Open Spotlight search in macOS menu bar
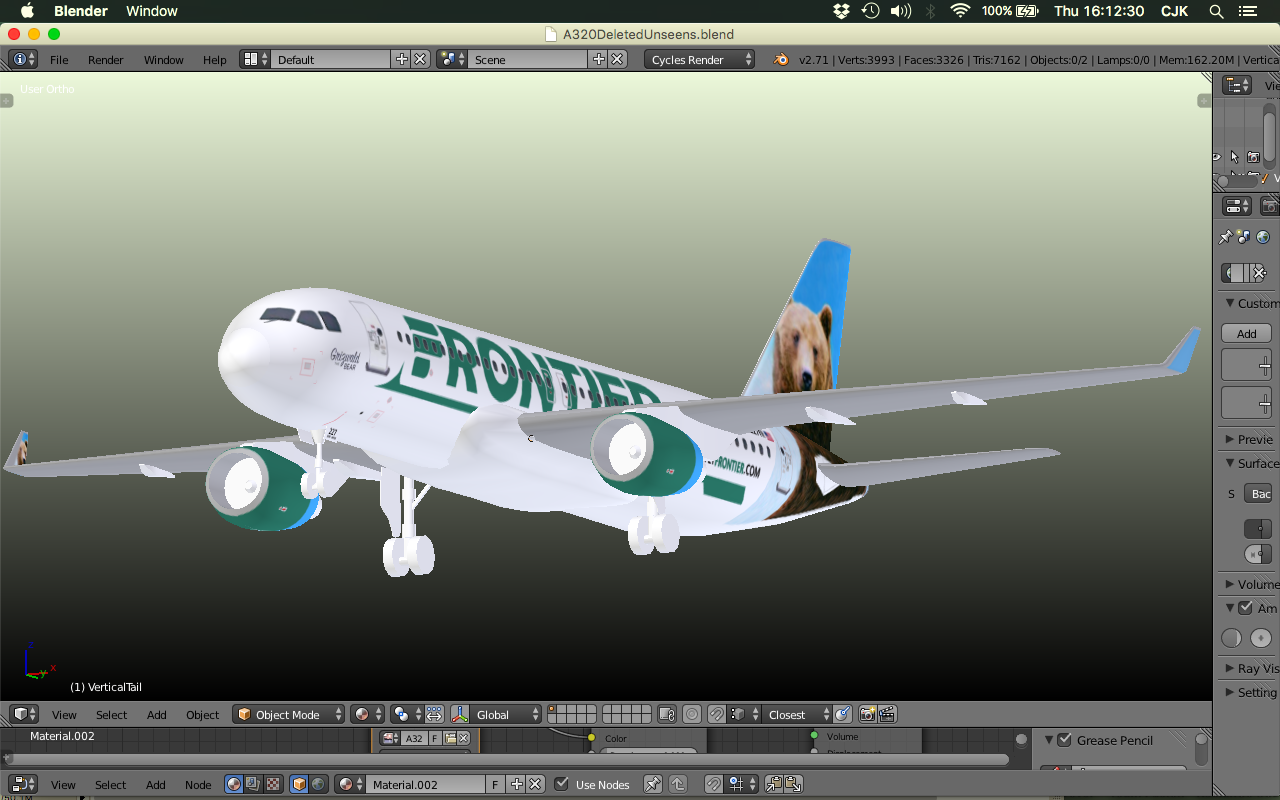Screen dimensions: 1280x800 click(x=1216, y=11)
